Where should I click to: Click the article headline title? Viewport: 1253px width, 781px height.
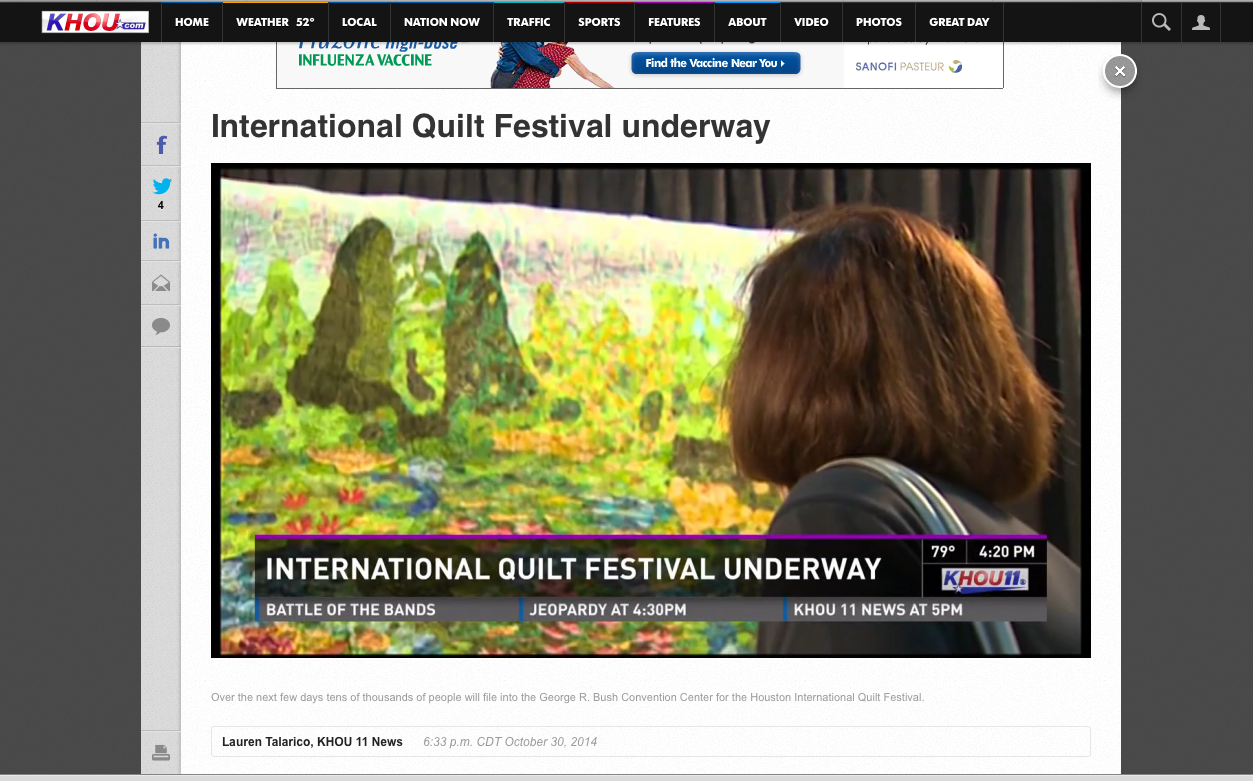pos(490,126)
